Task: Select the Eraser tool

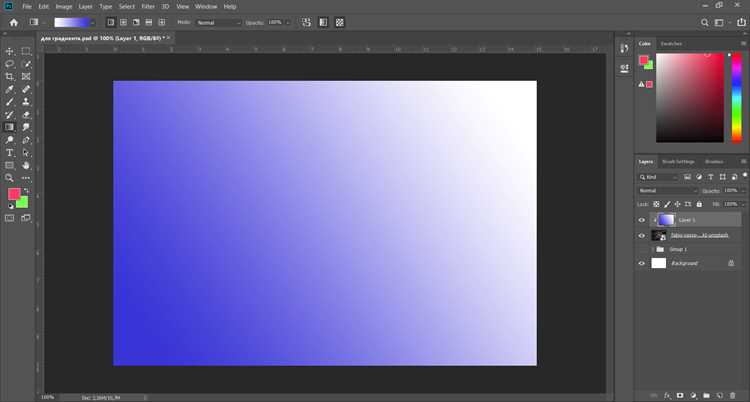Action: click(26, 115)
